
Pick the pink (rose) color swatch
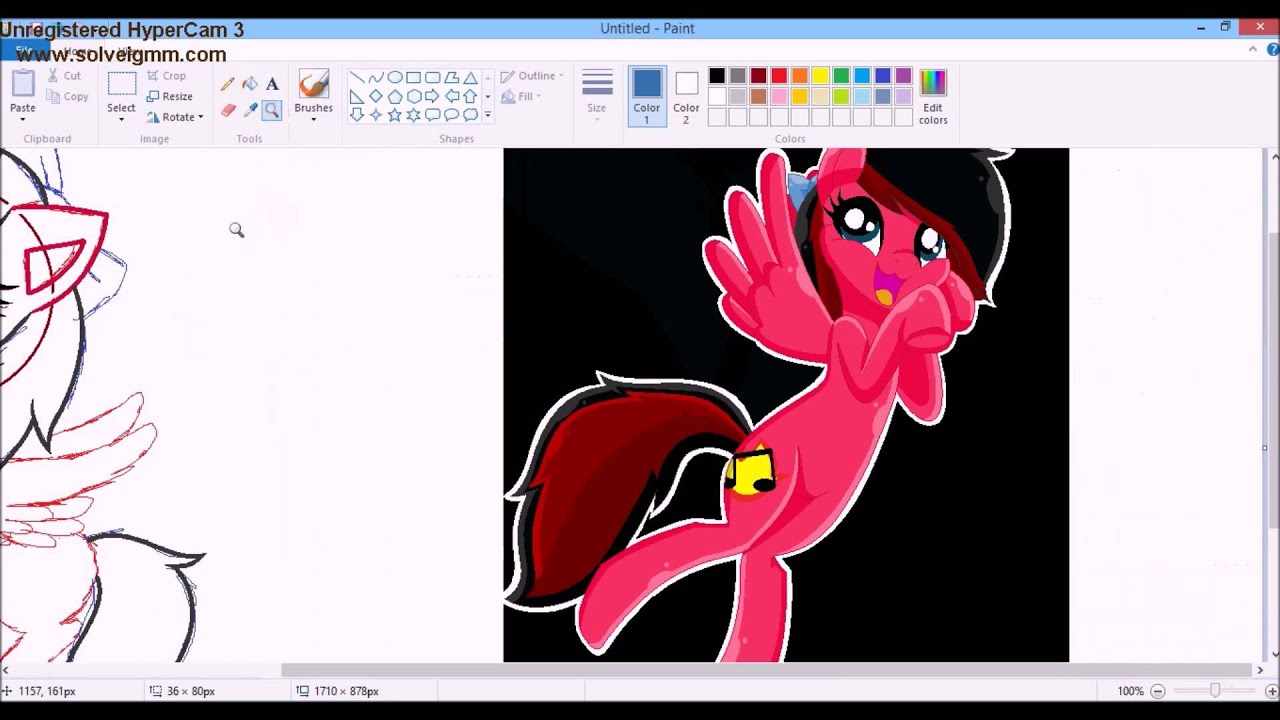pyautogui.click(x=779, y=97)
